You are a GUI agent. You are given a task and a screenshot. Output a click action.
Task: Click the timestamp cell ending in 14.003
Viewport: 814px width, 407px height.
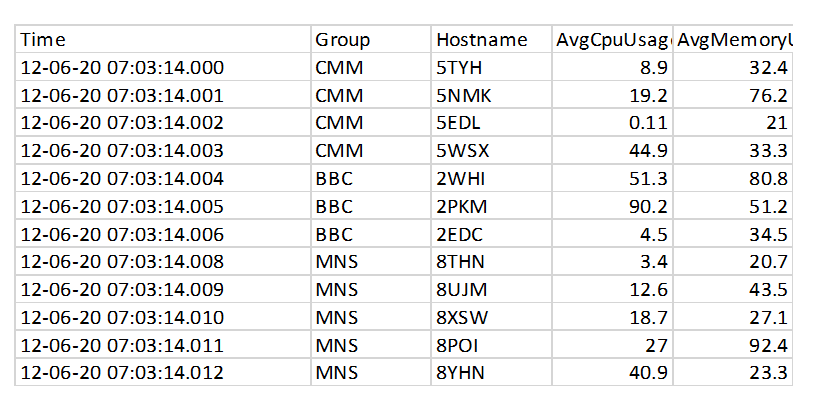163,151
